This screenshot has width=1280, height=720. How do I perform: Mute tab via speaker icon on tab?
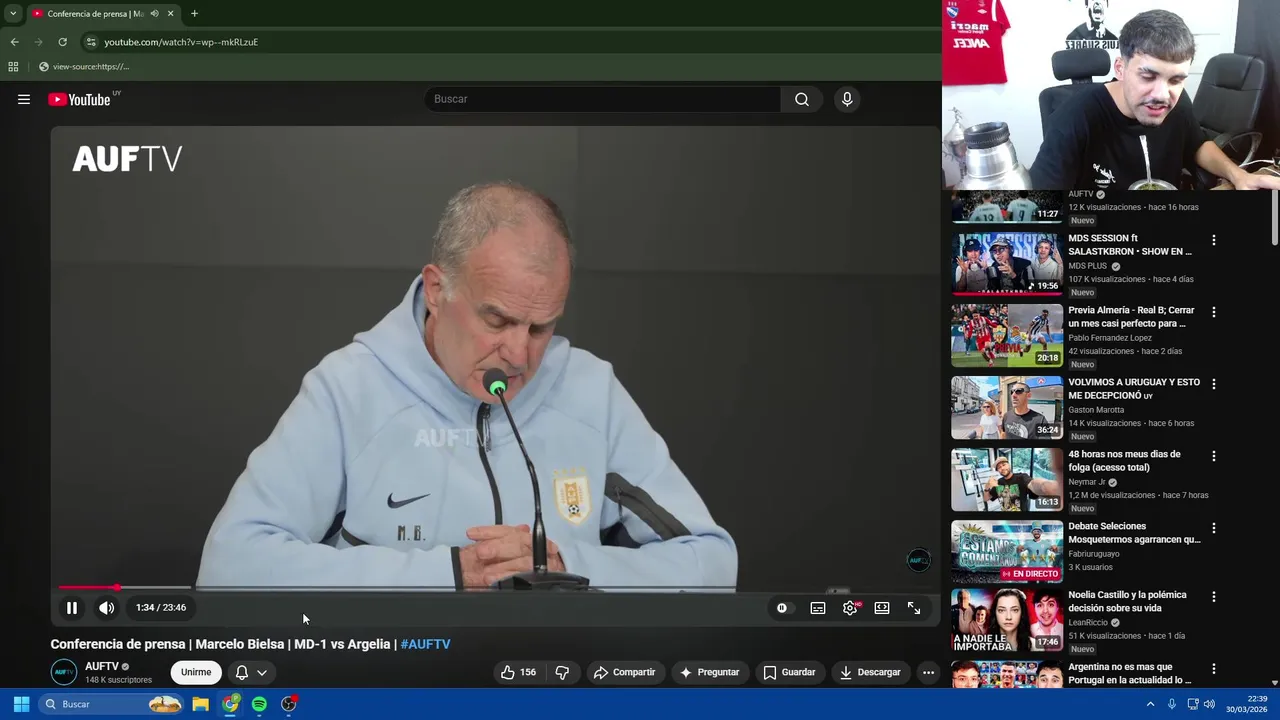[x=154, y=14]
